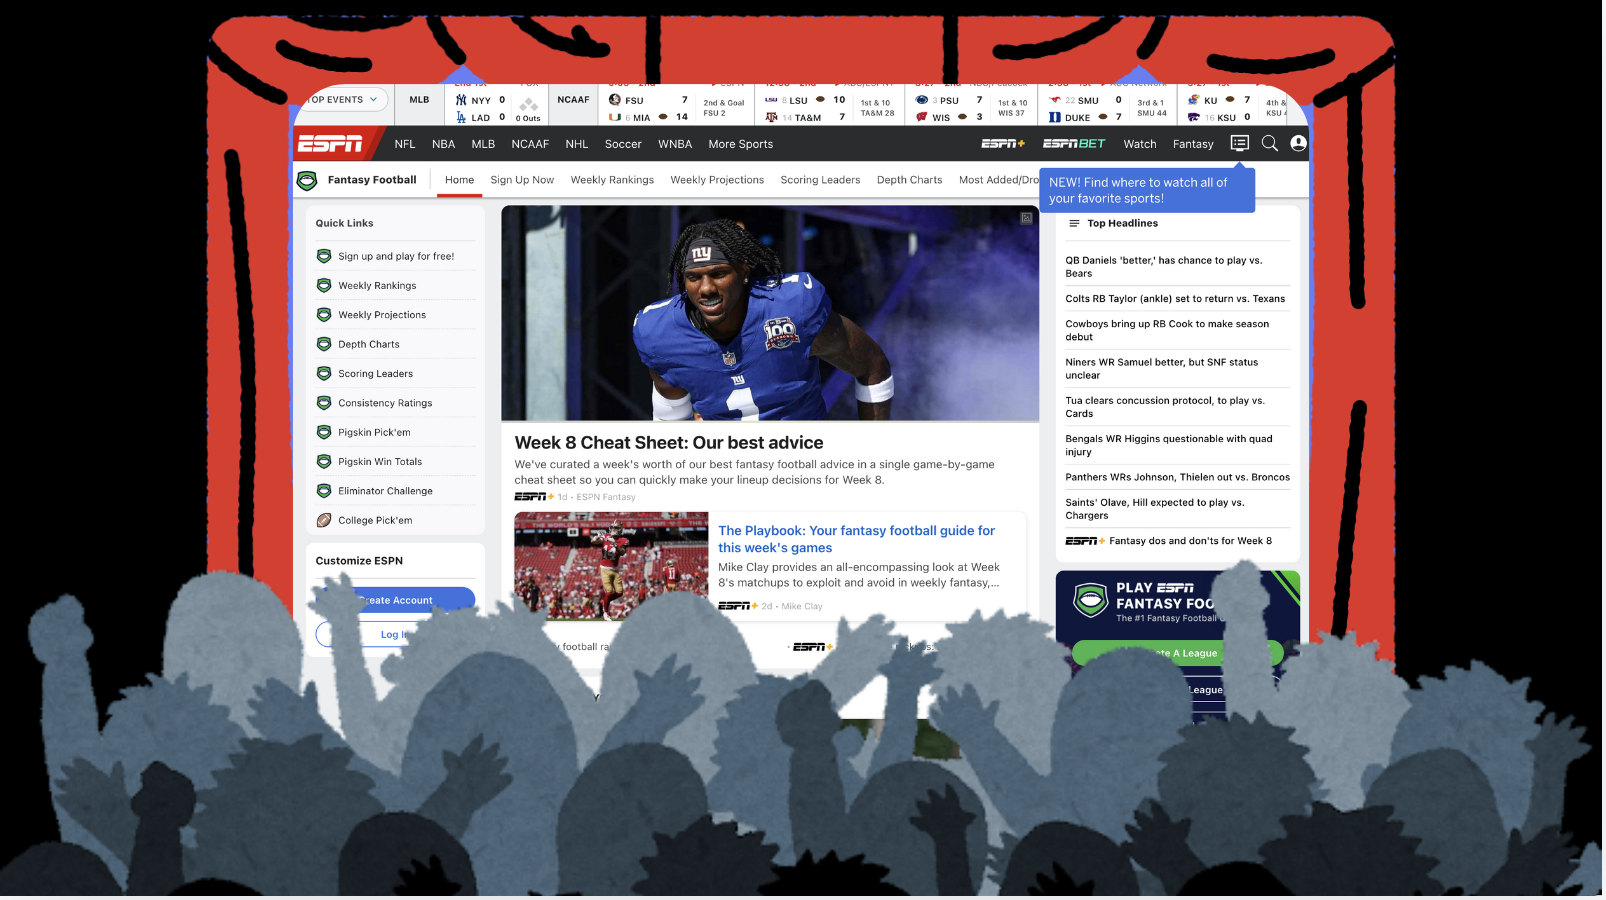1606x900 pixels.
Task: Click the ESPN+ logo in navbar
Action: pos(1003,144)
